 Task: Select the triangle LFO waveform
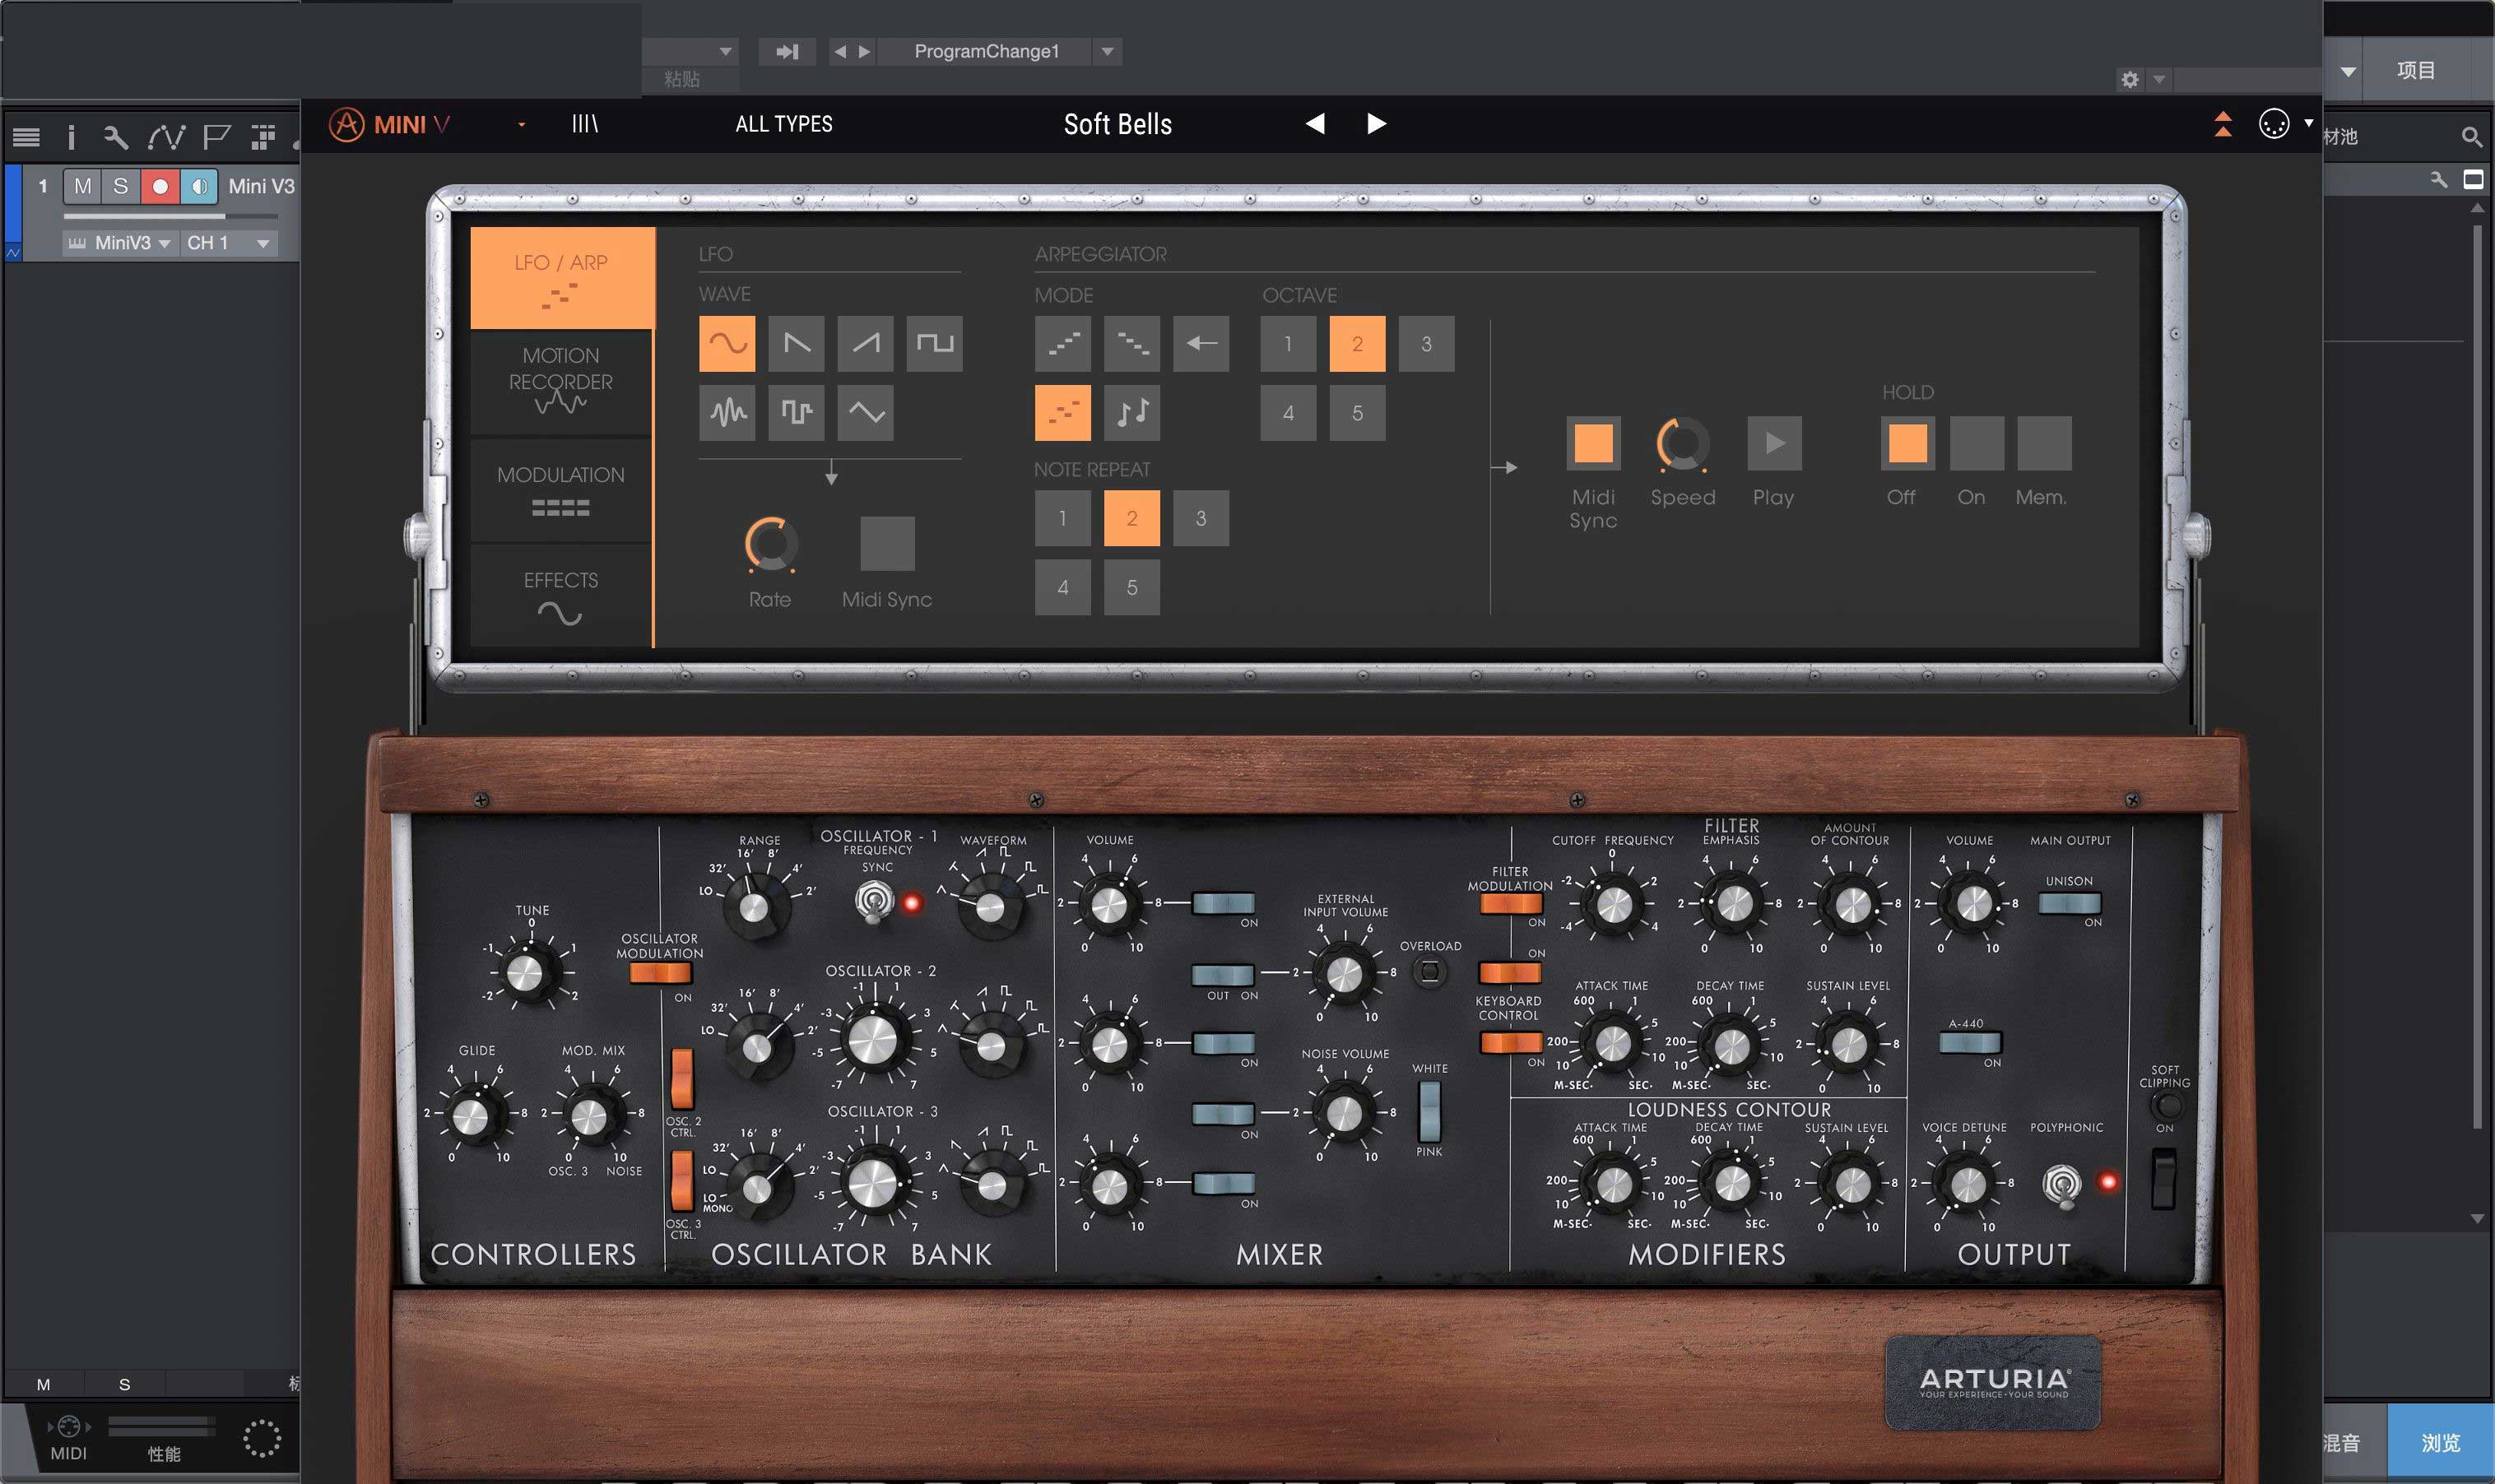865,412
